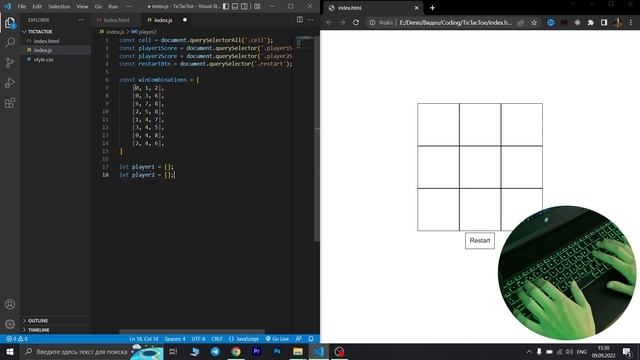This screenshot has height=360, width=640.
Task: Open the Extensions view
Action: pos(10,103)
